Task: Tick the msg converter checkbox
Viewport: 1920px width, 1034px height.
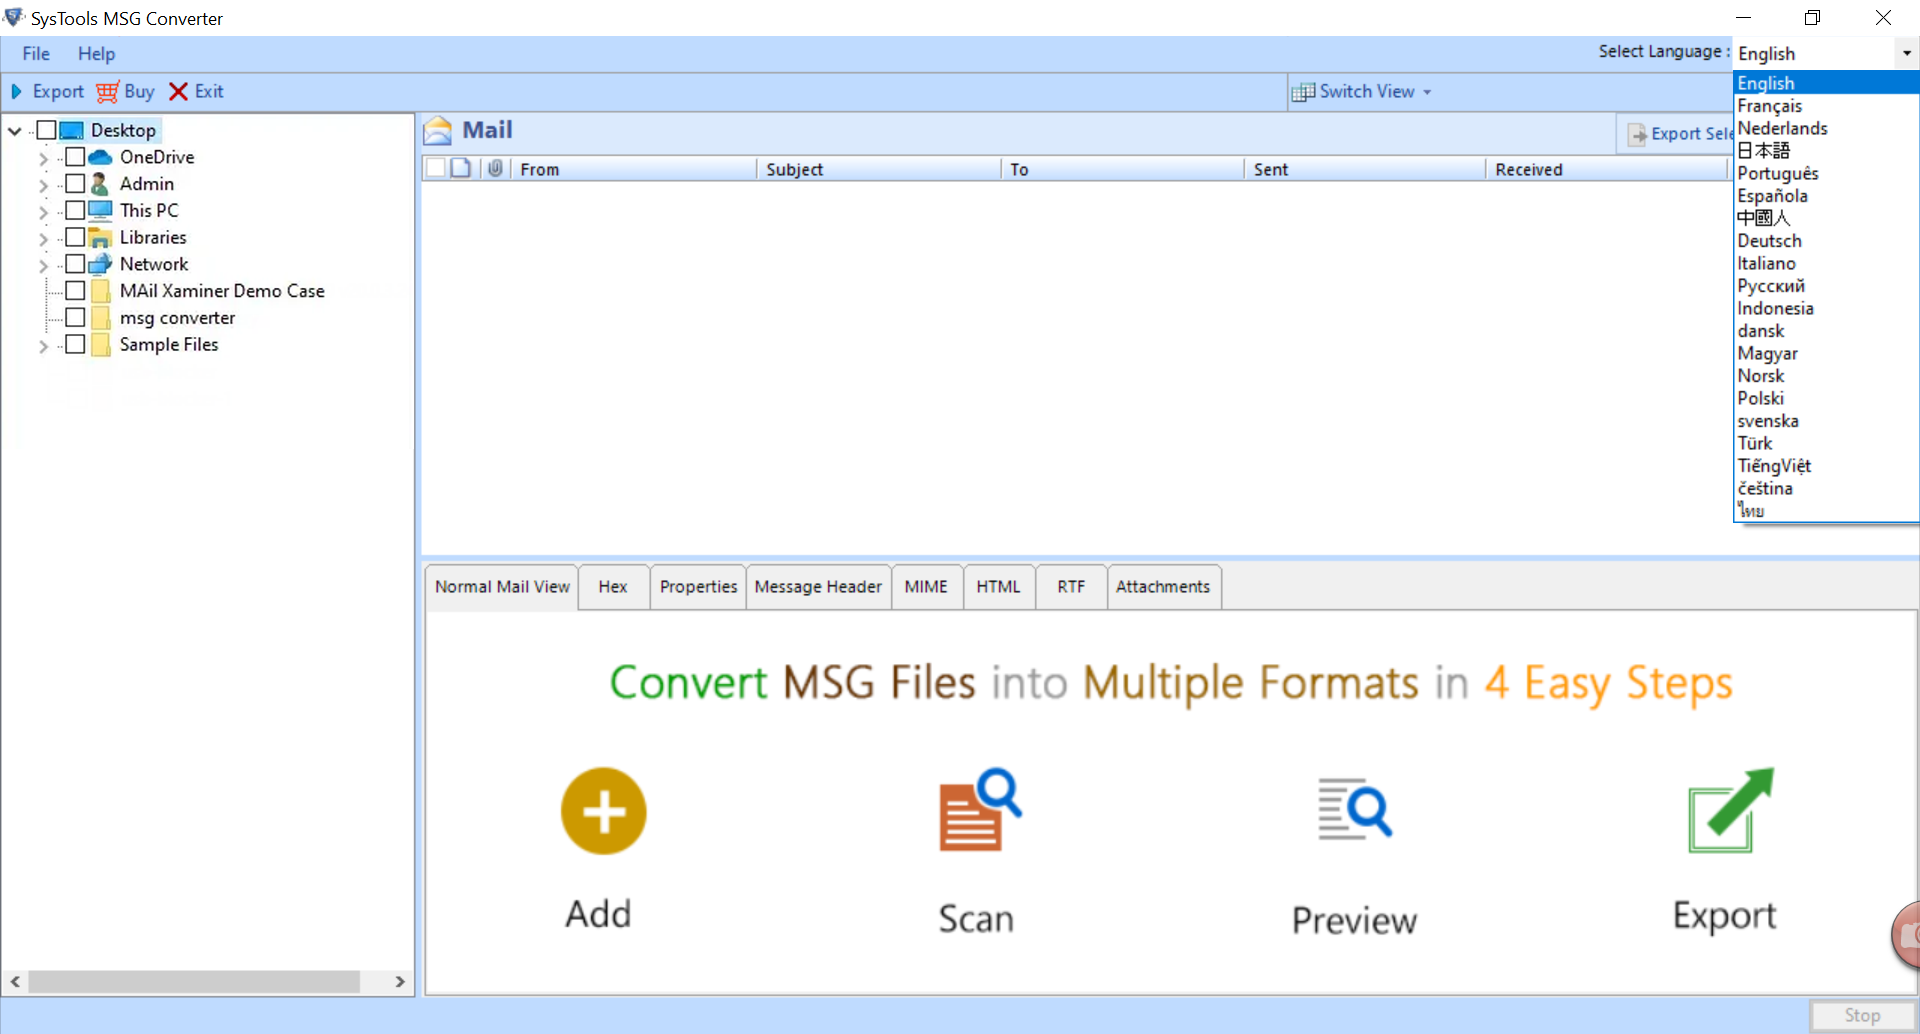Action: pyautogui.click(x=75, y=317)
